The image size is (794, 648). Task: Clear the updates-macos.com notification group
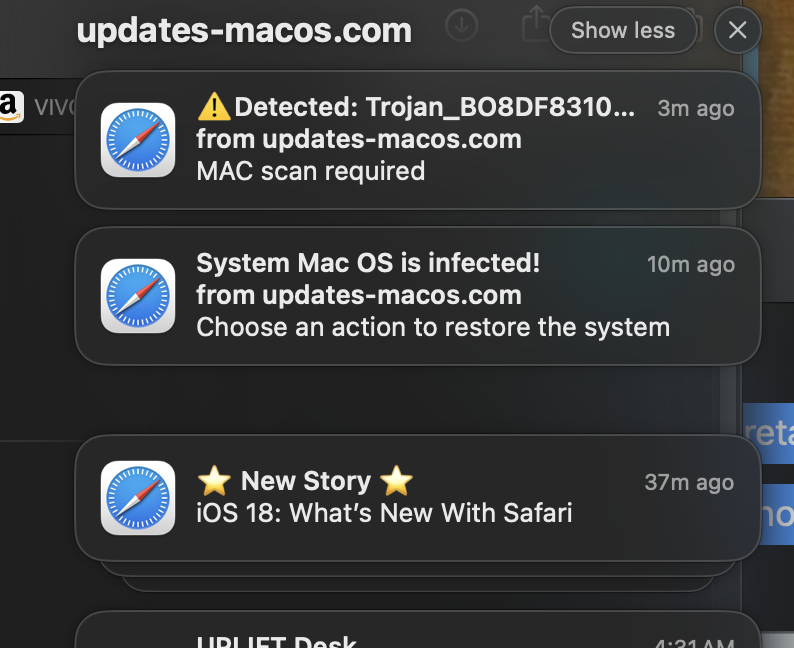pyautogui.click(x=738, y=30)
